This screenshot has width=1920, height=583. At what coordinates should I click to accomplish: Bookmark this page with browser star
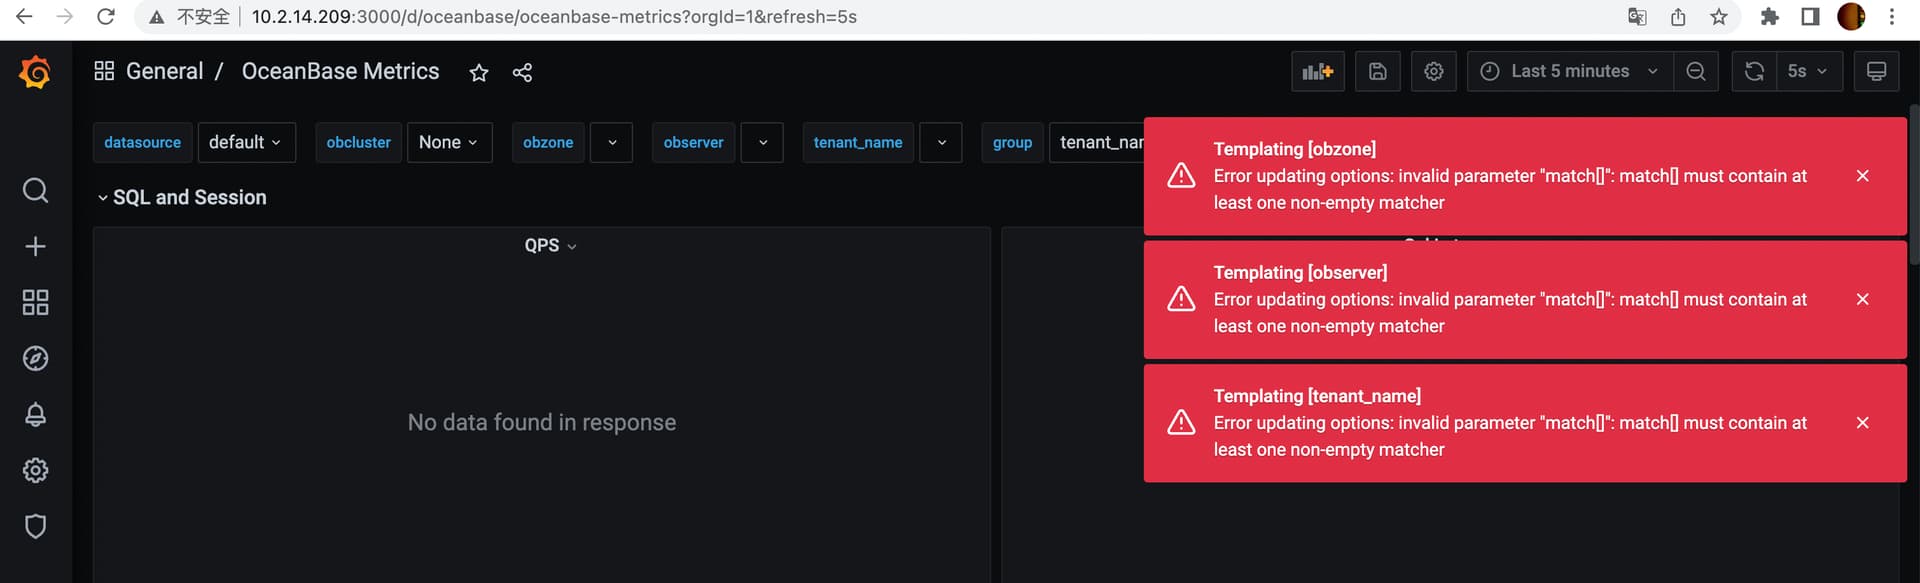tap(1719, 16)
